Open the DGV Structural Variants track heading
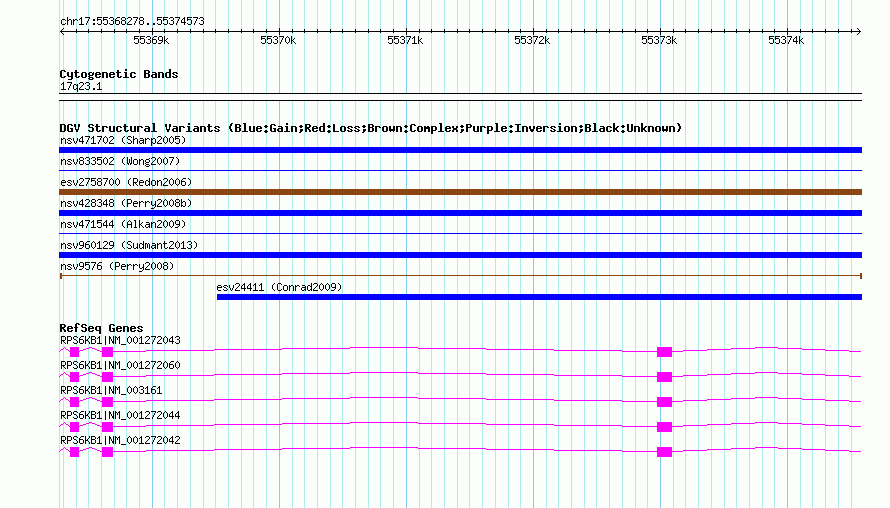This screenshot has height=508, width=890. [x=371, y=128]
